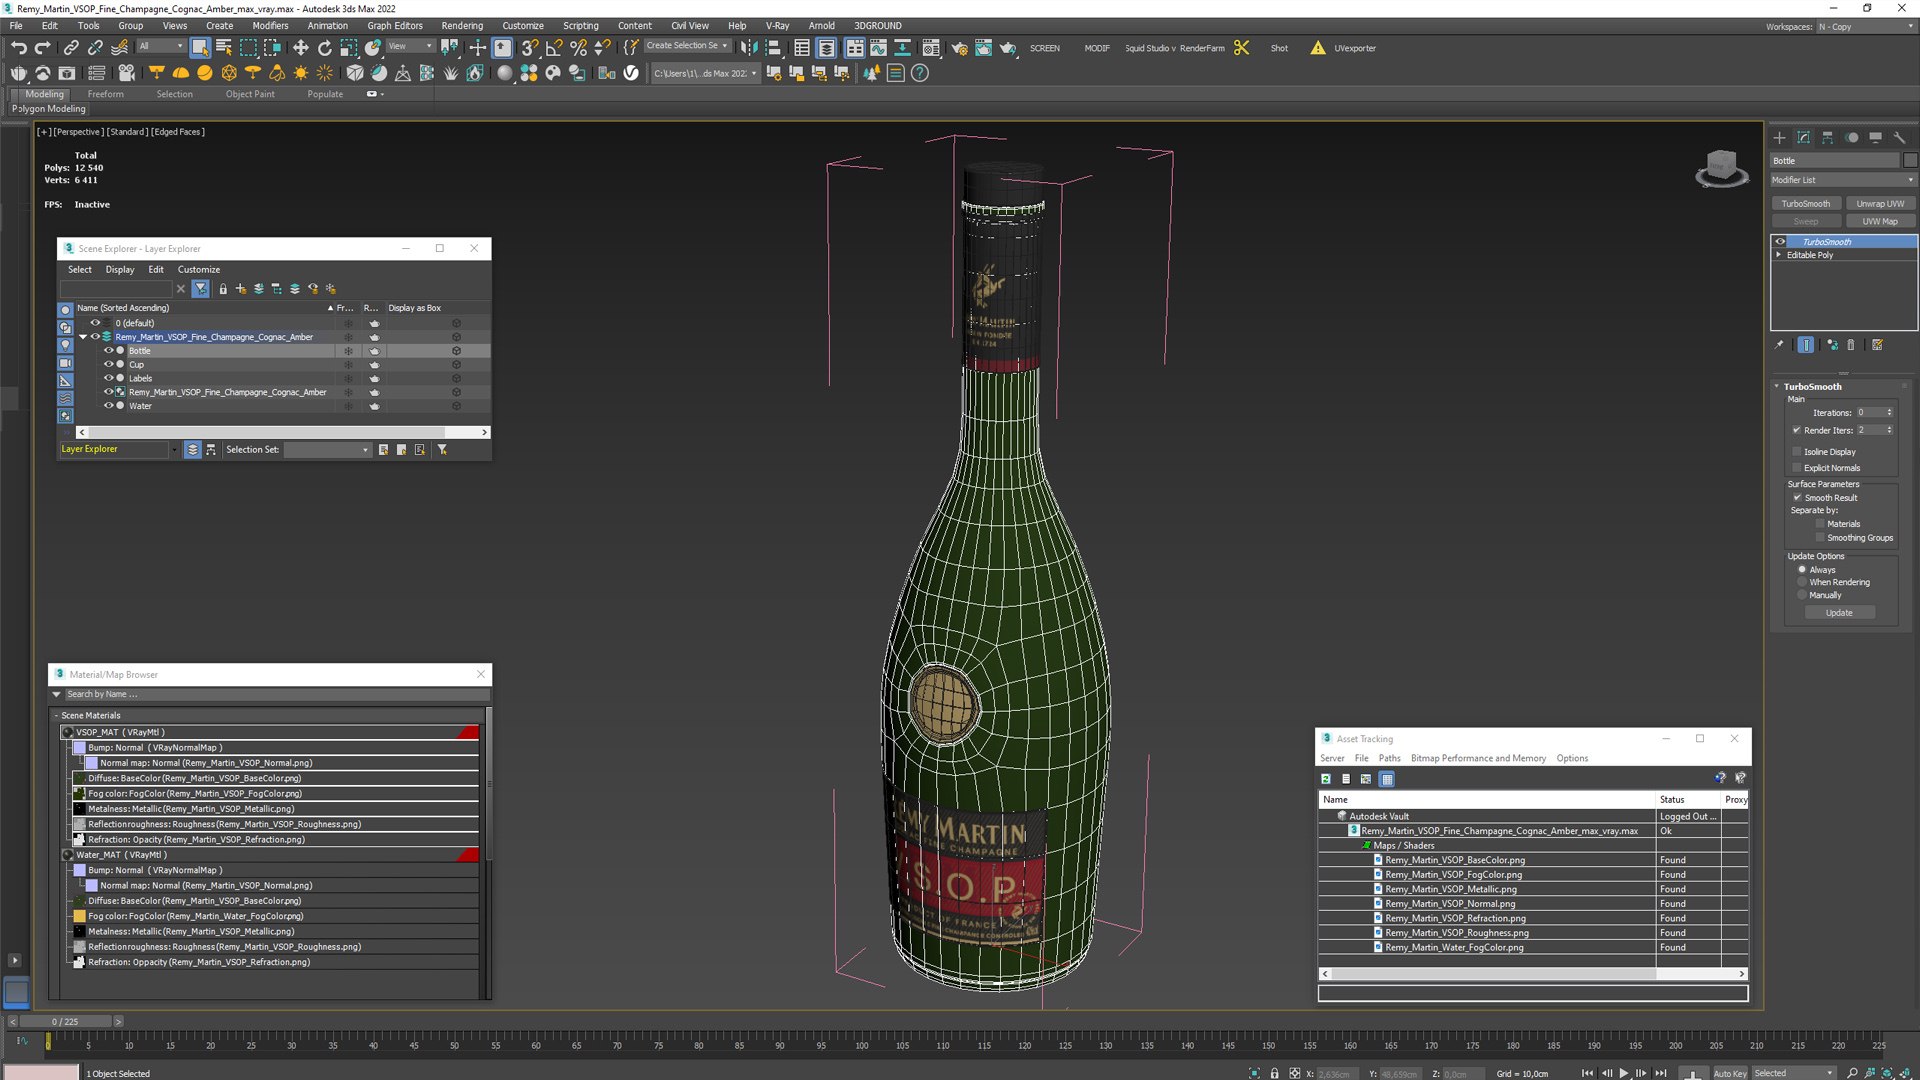The width and height of the screenshot is (1920, 1080).
Task: Click the Mirror tool icon
Action: (748, 47)
